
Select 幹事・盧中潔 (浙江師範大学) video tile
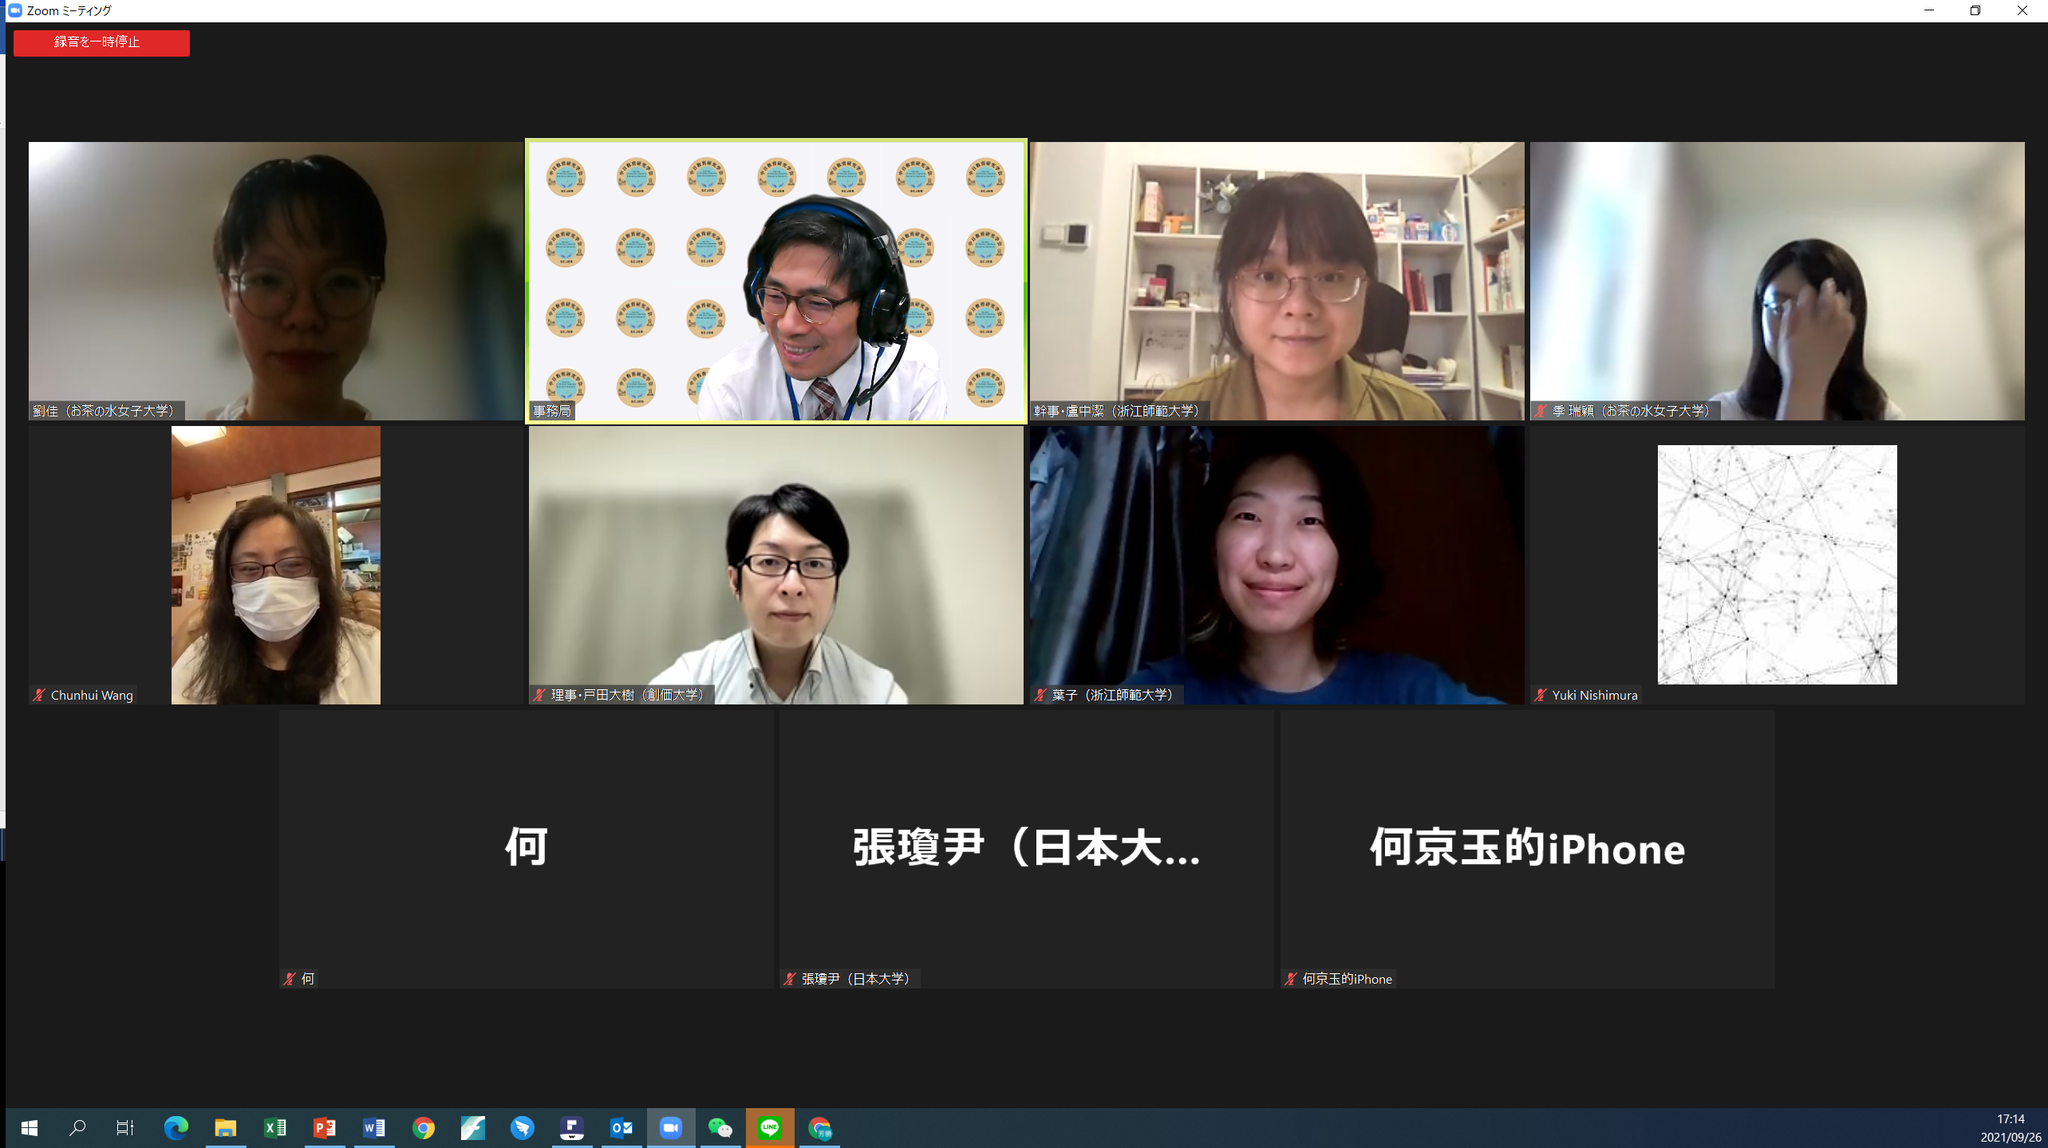pyautogui.click(x=1277, y=281)
